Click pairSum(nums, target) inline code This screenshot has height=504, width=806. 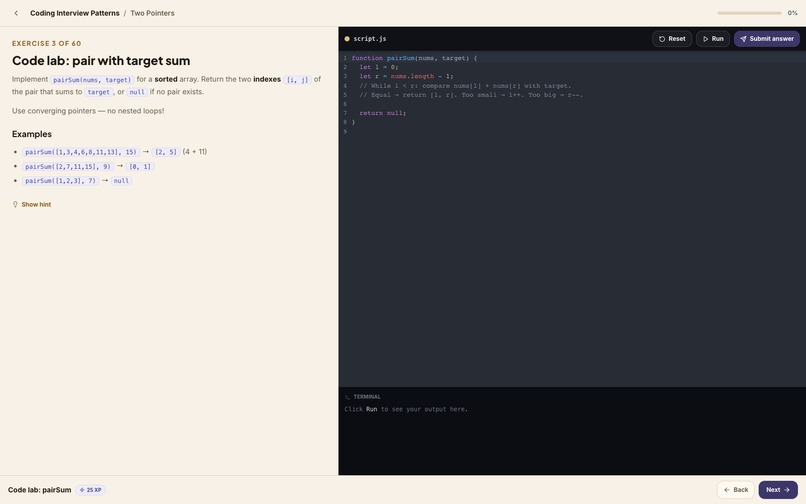(x=92, y=80)
